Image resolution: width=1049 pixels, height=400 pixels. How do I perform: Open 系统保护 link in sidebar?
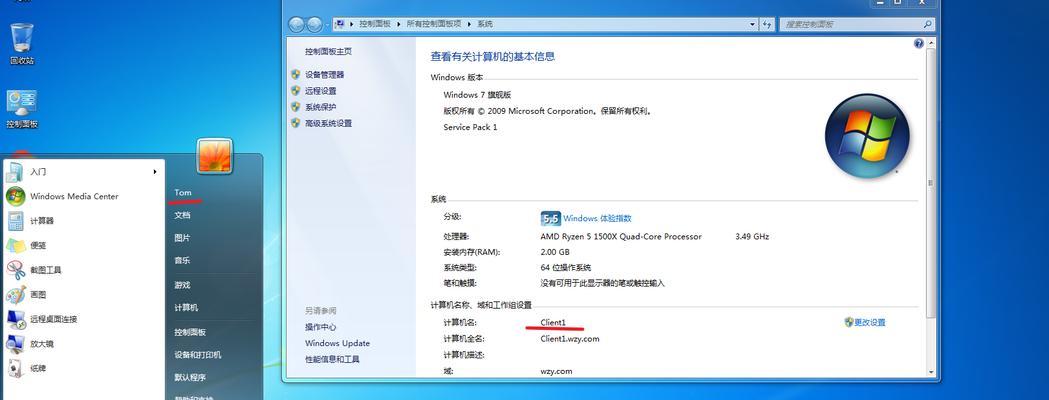pyautogui.click(x=320, y=107)
